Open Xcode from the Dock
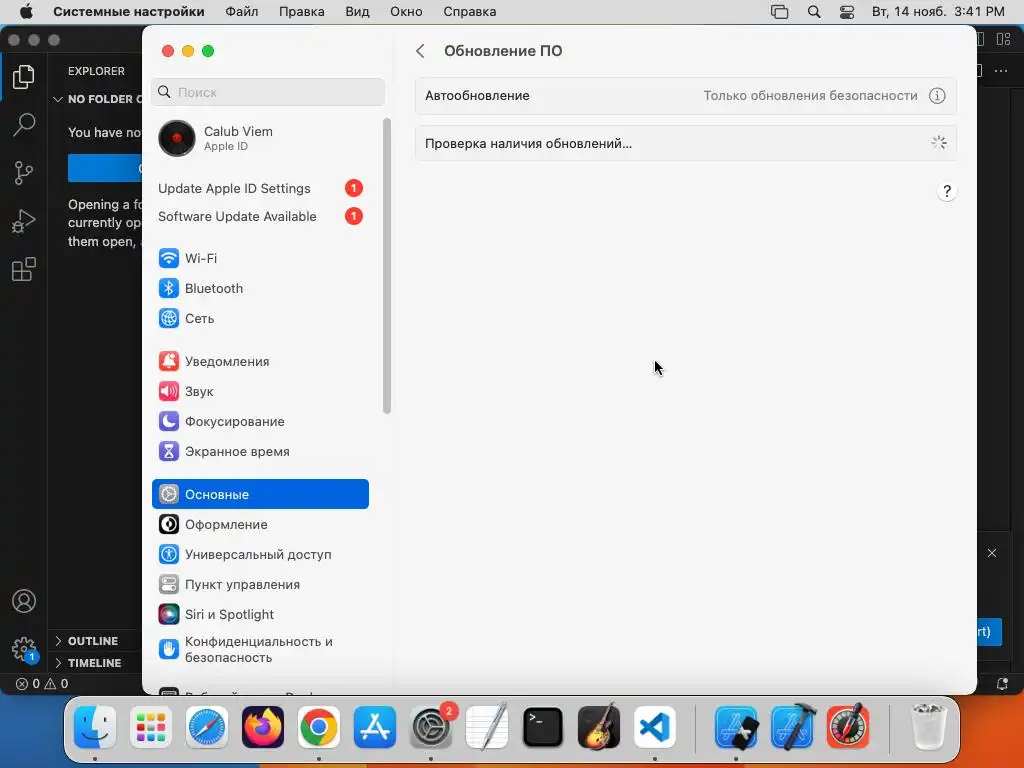Image resolution: width=1024 pixels, height=768 pixels. (792, 727)
